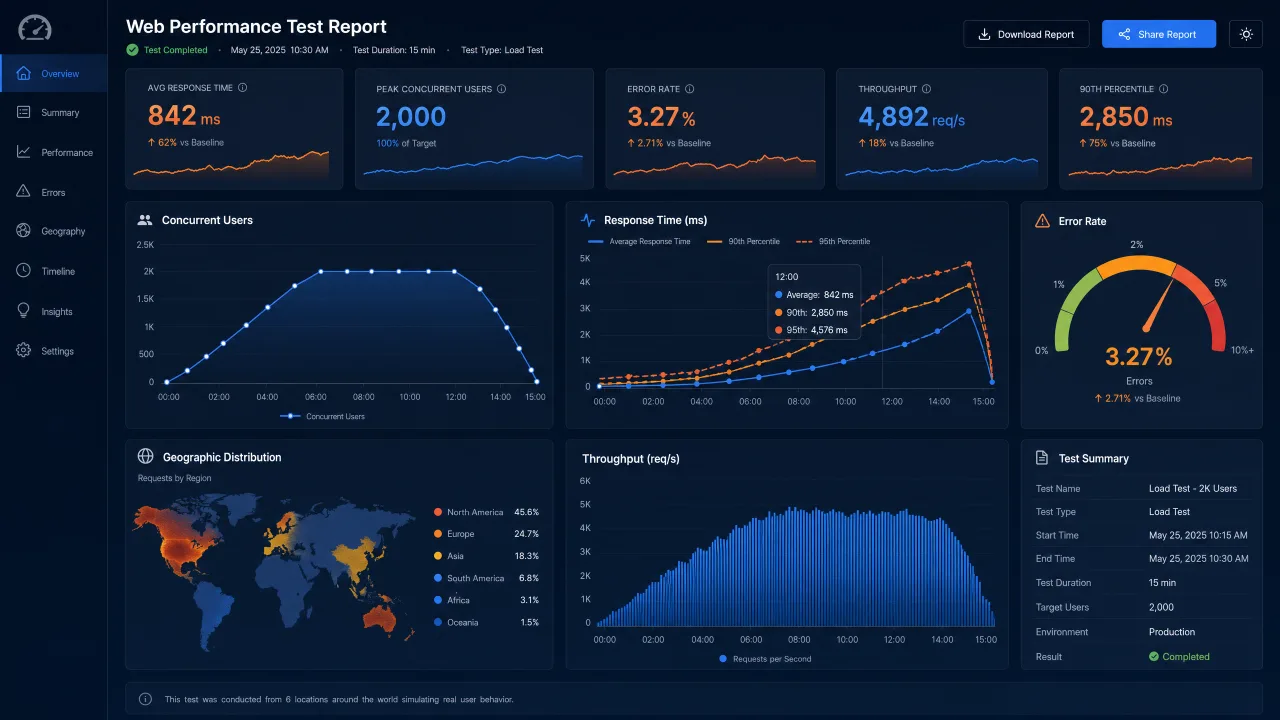Click the Error Rate panel warning icon
This screenshot has height=720, width=1280.
[x=1042, y=221]
